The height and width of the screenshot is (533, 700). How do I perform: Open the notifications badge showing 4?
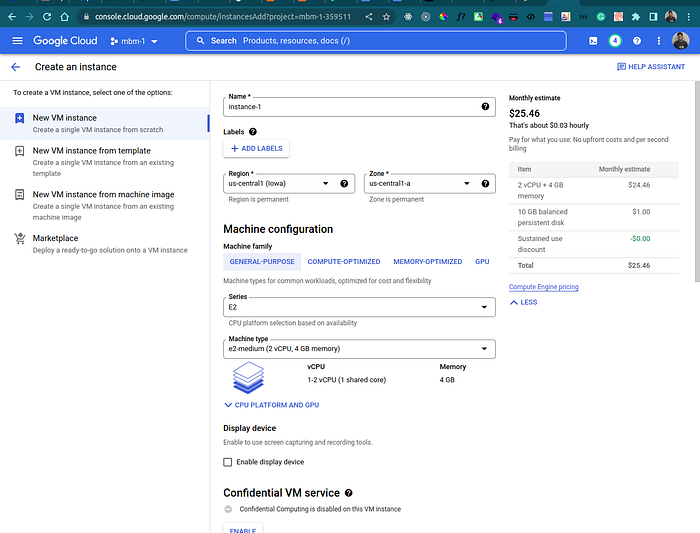(x=615, y=41)
